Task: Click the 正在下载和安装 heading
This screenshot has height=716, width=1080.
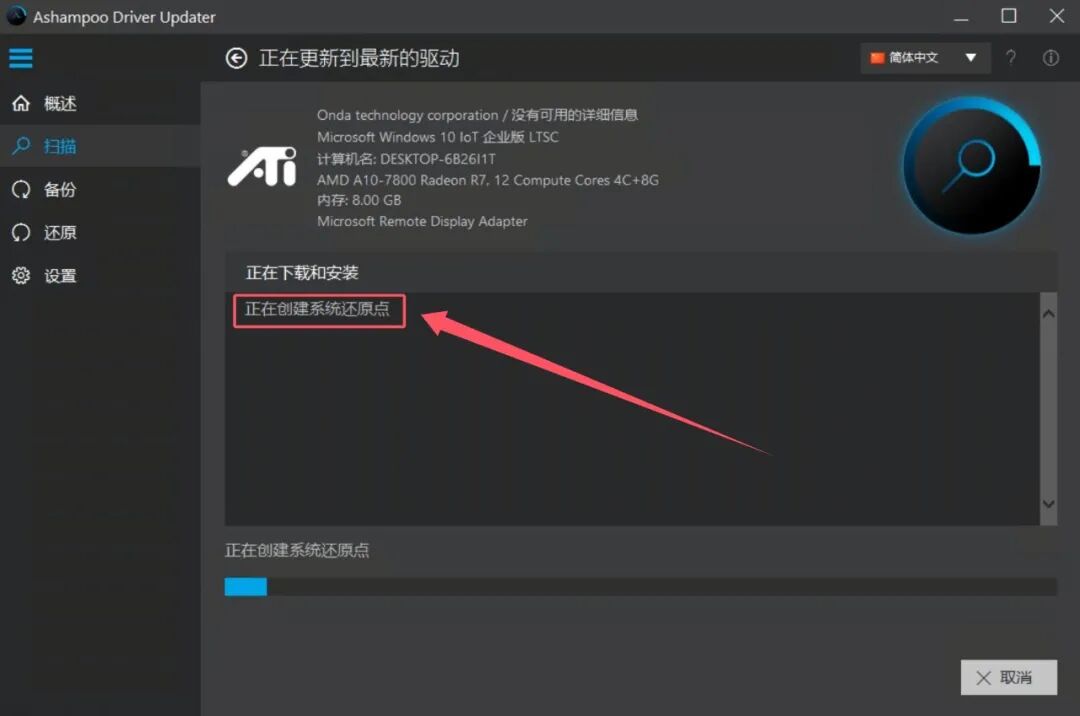Action: (x=302, y=273)
